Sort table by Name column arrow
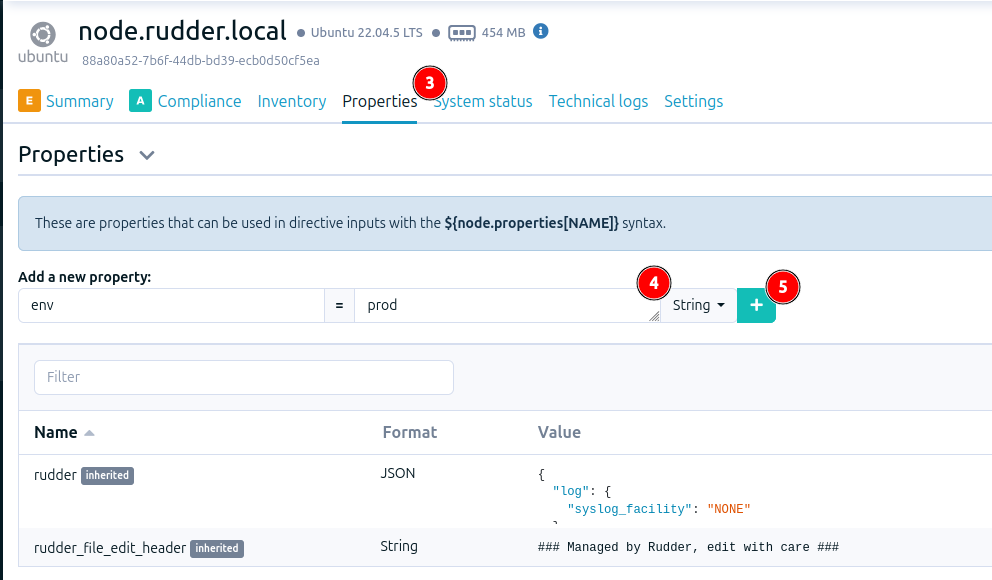 pyautogui.click(x=89, y=433)
